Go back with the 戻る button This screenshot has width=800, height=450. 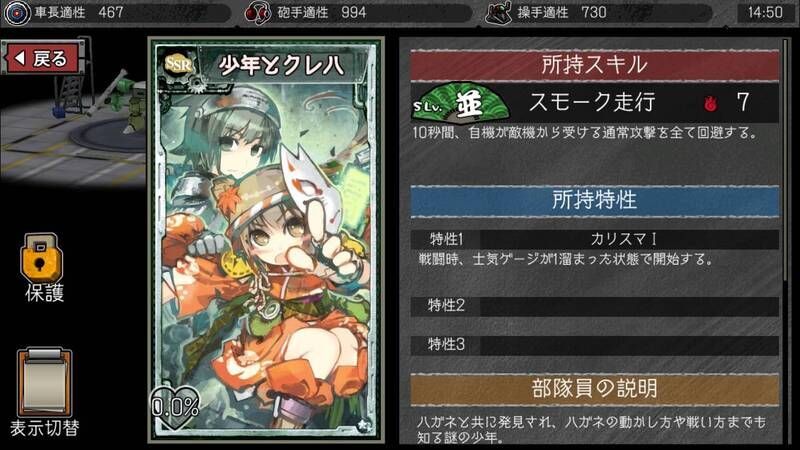43,58
